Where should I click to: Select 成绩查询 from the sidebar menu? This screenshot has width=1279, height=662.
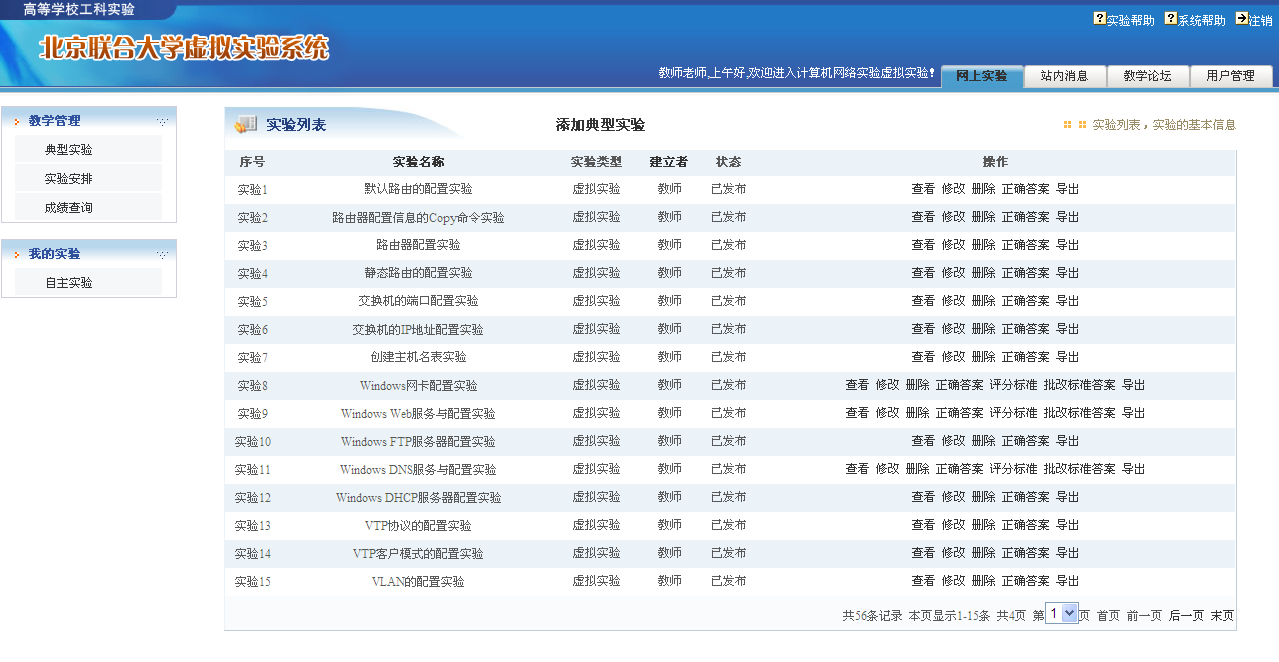click(69, 208)
